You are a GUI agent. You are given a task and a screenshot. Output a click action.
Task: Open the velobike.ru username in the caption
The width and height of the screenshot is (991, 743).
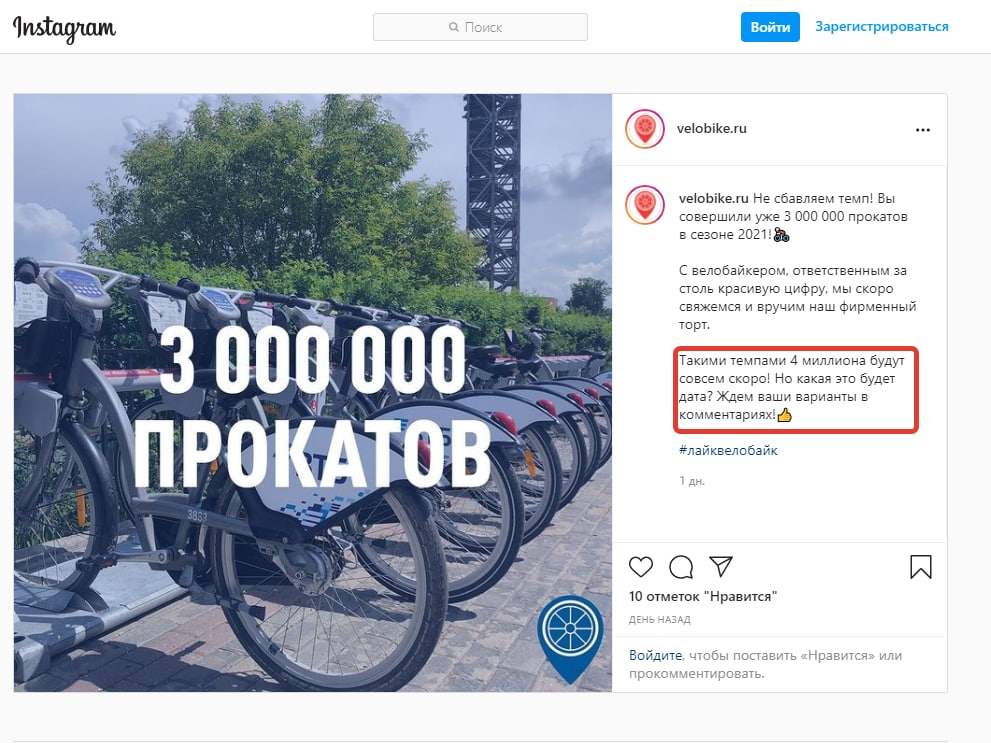click(714, 198)
